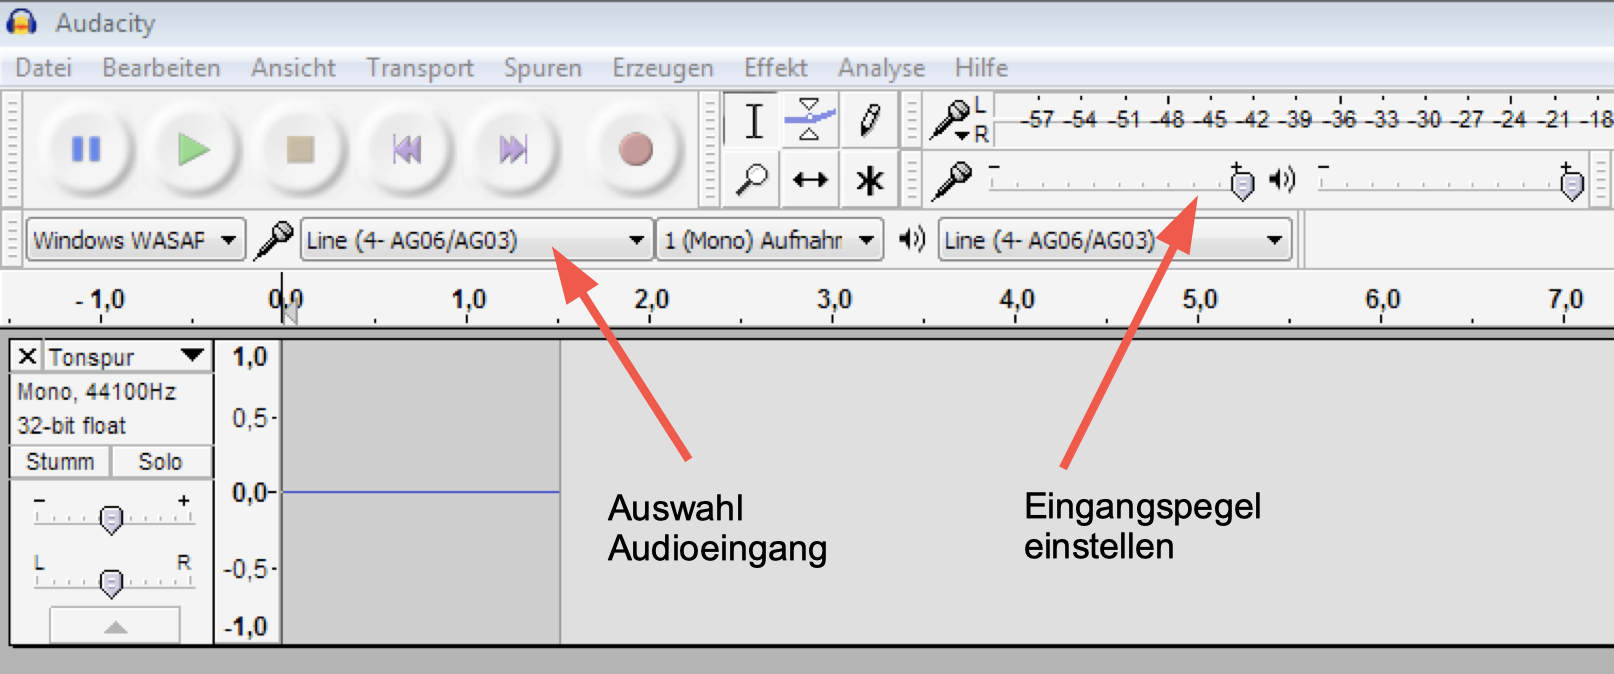Viewport: 1614px width, 674px height.
Task: Open the Effekt menu
Action: tap(775, 68)
